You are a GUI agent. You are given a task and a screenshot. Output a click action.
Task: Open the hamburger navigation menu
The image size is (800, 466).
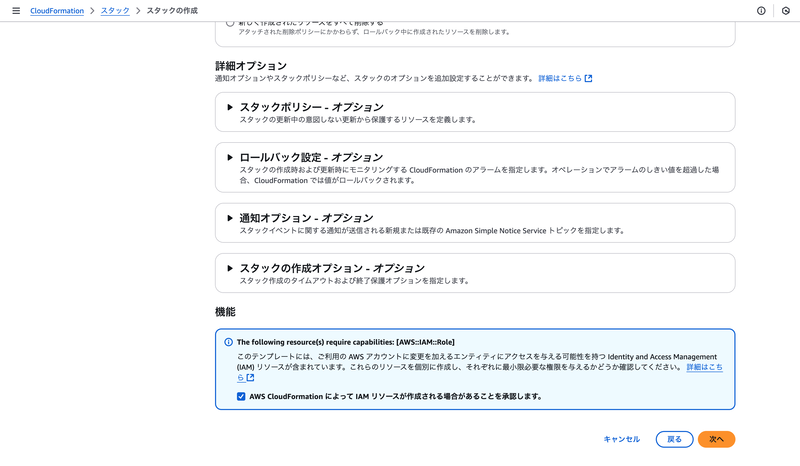pos(16,11)
